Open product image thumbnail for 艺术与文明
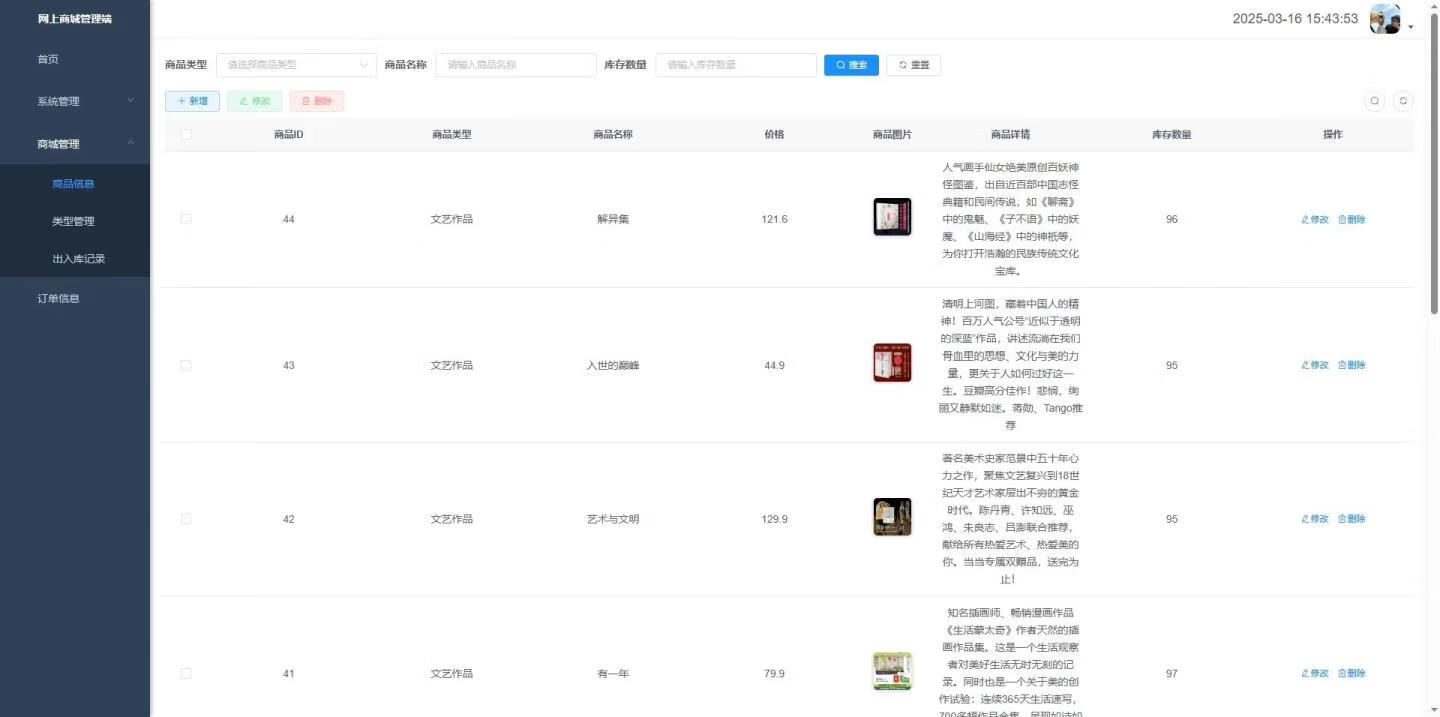The image size is (1440, 717). point(892,517)
